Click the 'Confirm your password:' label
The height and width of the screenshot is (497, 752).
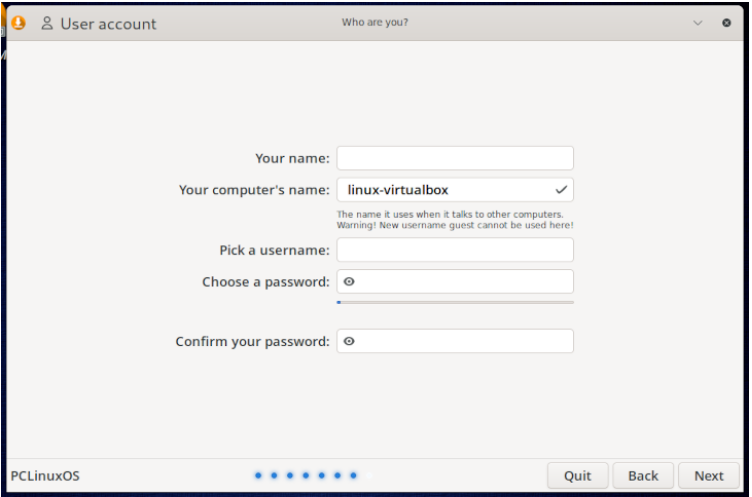(x=252, y=342)
